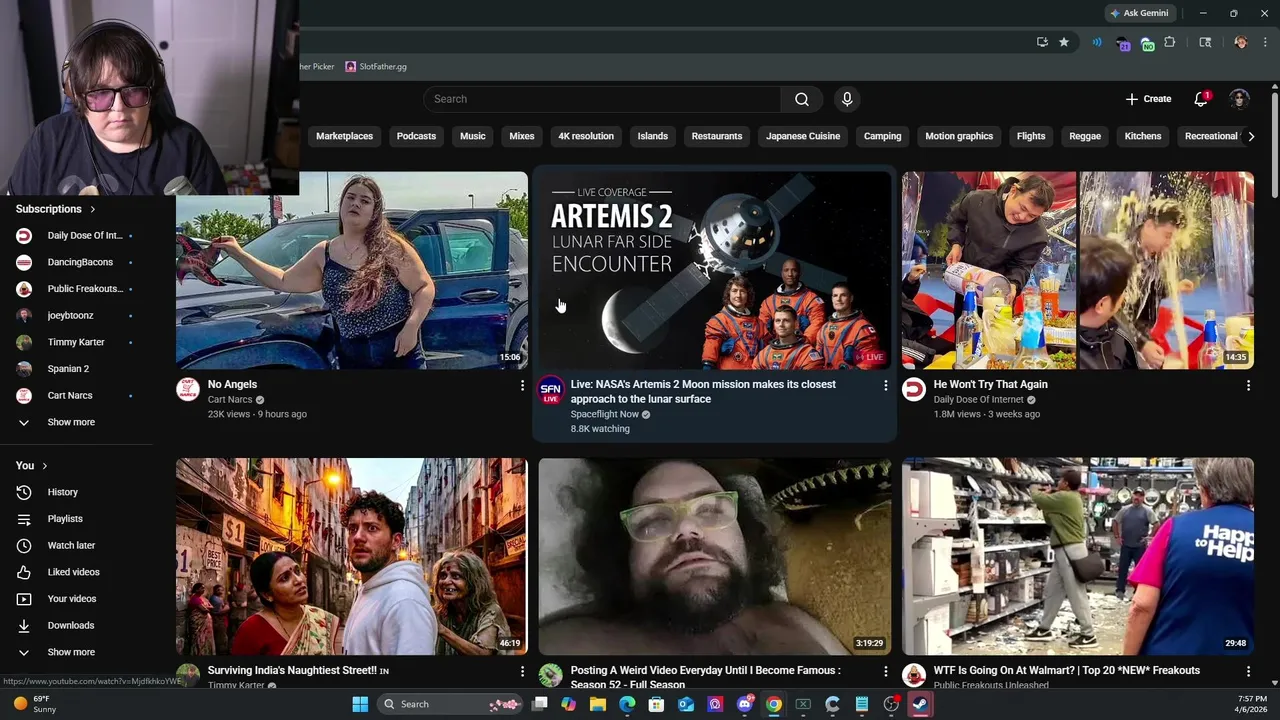Open the Timmy Karter subscription
Screen dimensions: 1280x720
click(x=76, y=342)
